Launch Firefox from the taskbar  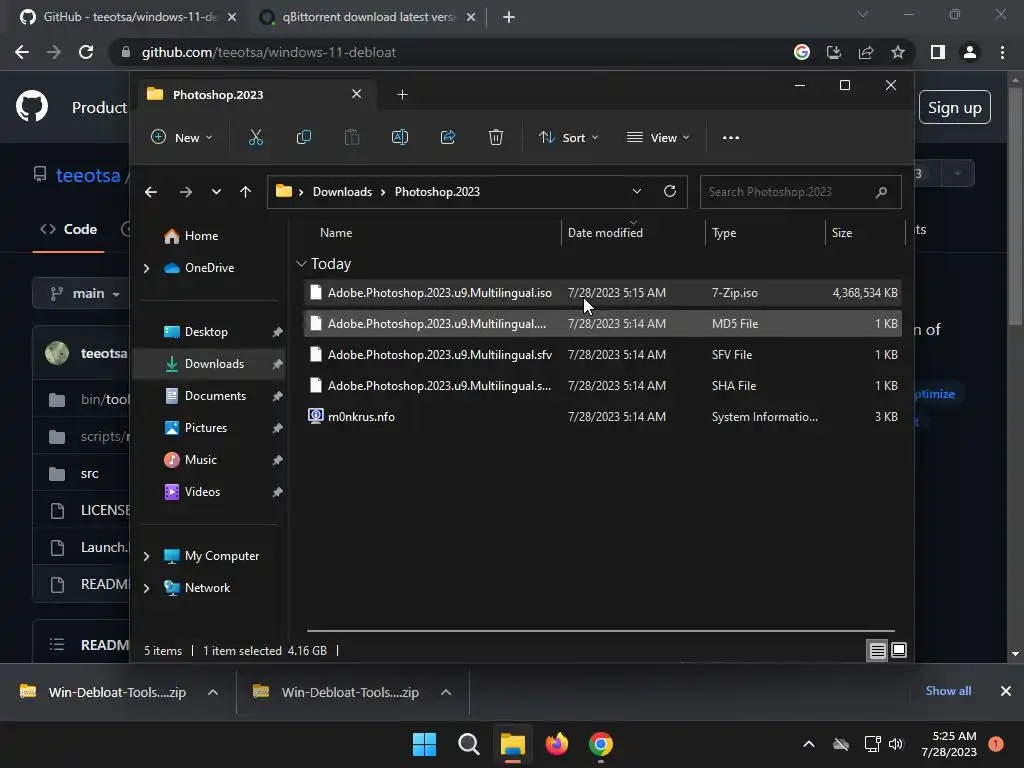pos(556,744)
